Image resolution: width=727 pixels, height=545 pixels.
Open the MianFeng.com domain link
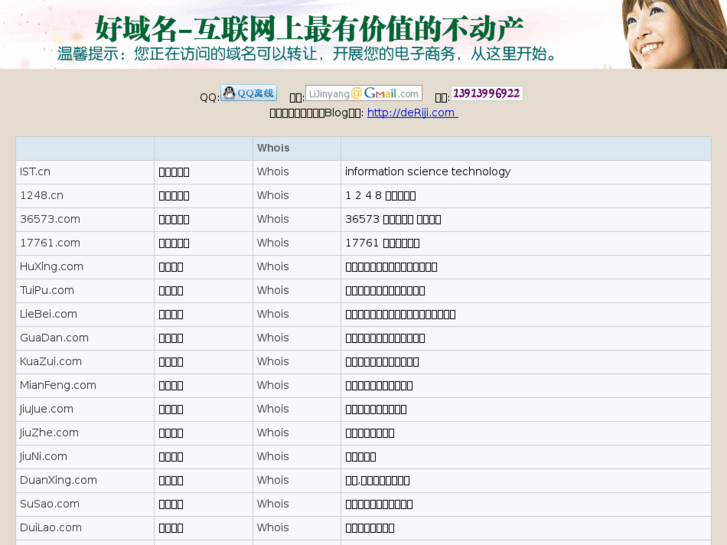58,385
